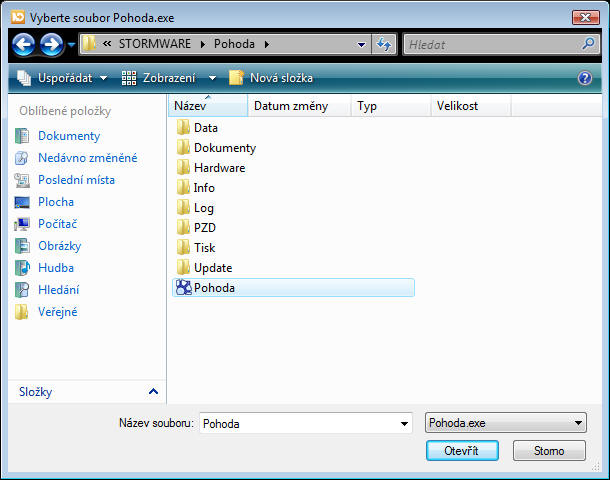This screenshot has width=610, height=480.
Task: Click the folder icon in address bar
Action: coord(89,44)
